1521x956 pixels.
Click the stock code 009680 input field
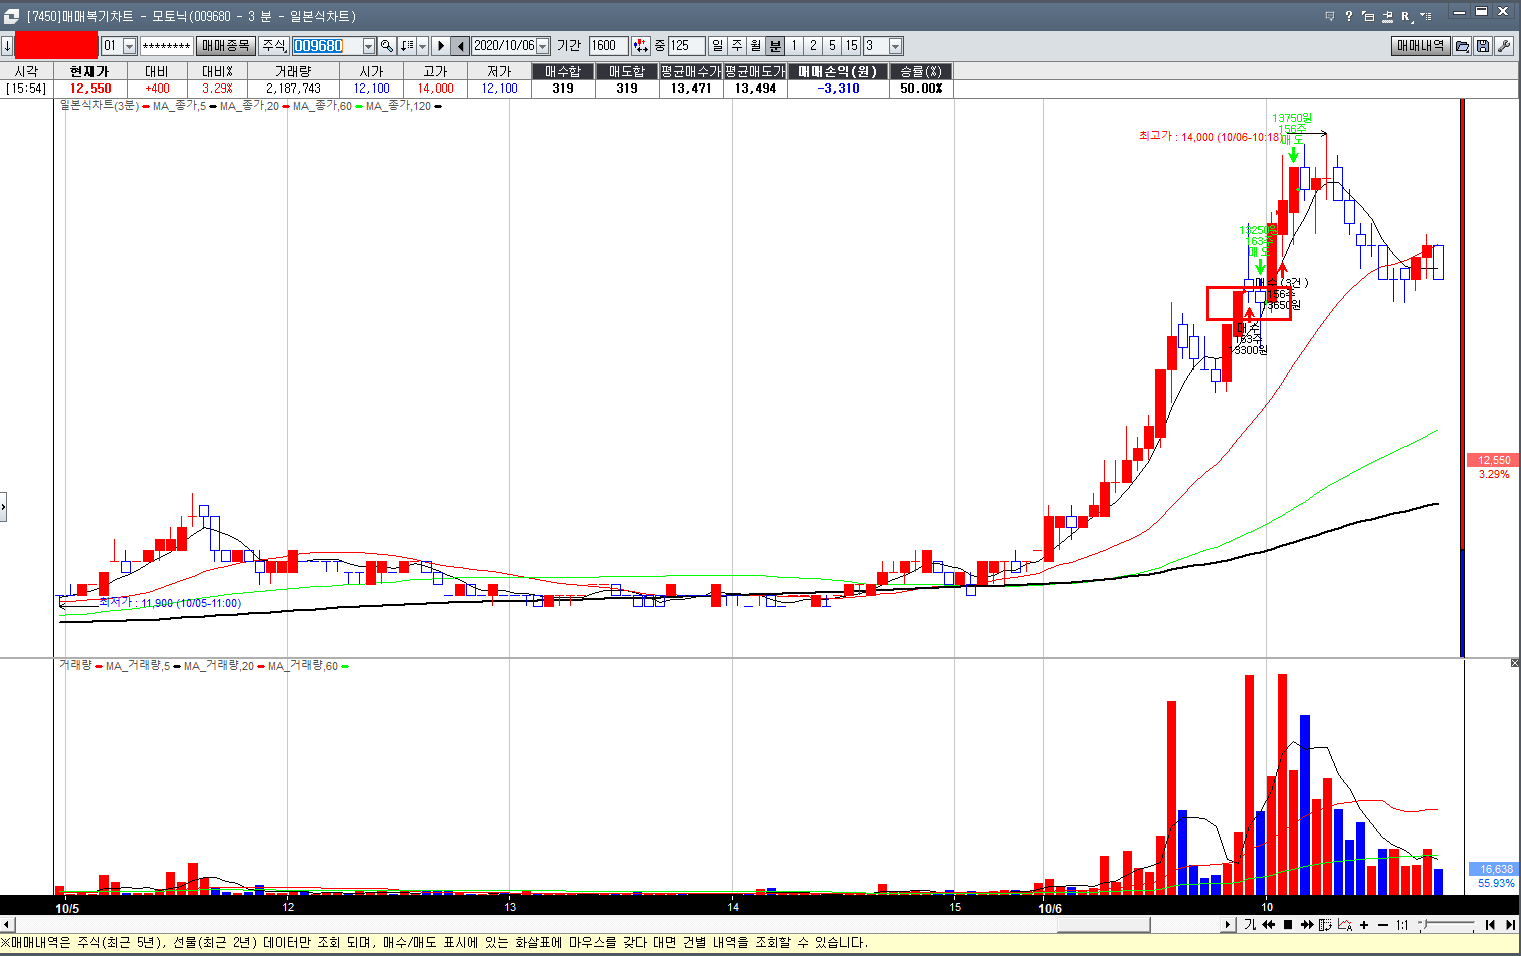[x=326, y=46]
